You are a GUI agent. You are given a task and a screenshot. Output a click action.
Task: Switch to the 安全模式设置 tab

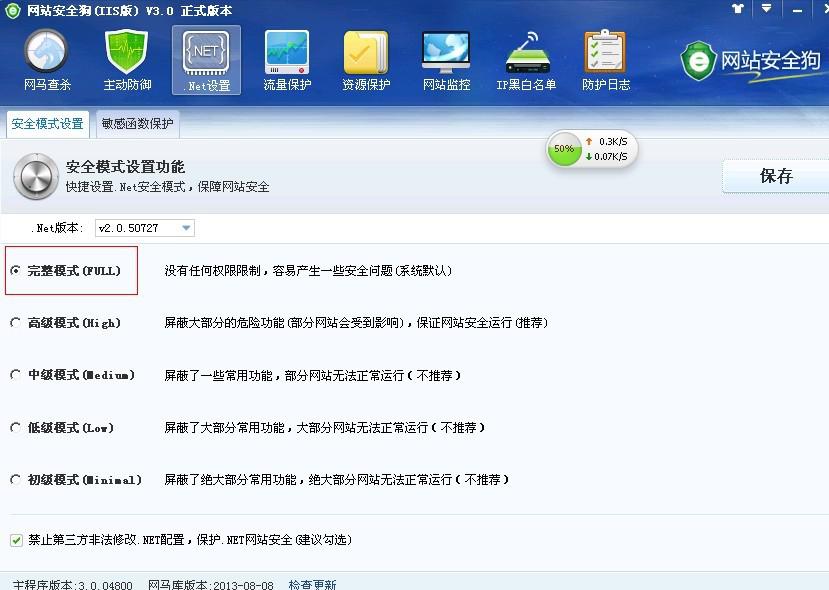(48, 124)
